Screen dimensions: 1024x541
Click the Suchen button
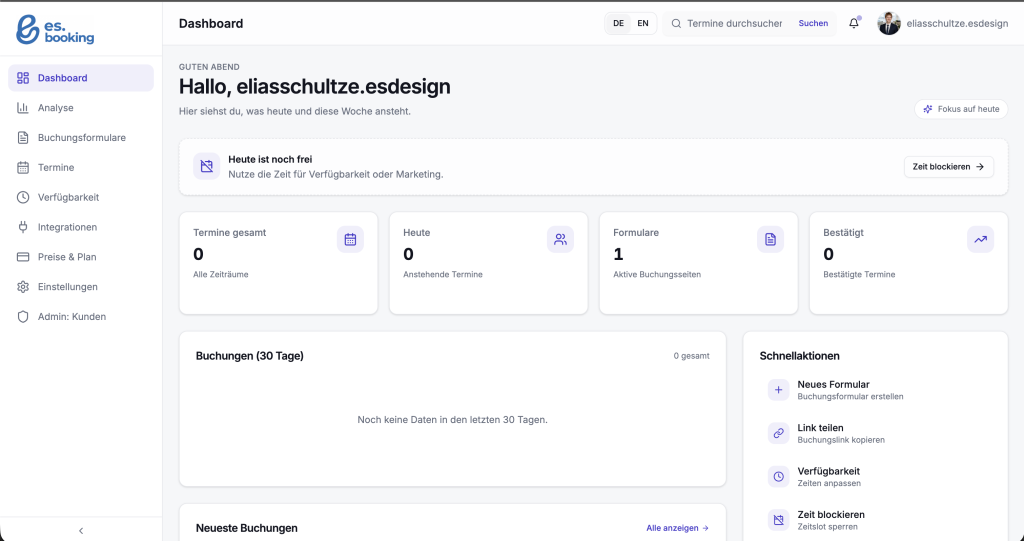(813, 24)
